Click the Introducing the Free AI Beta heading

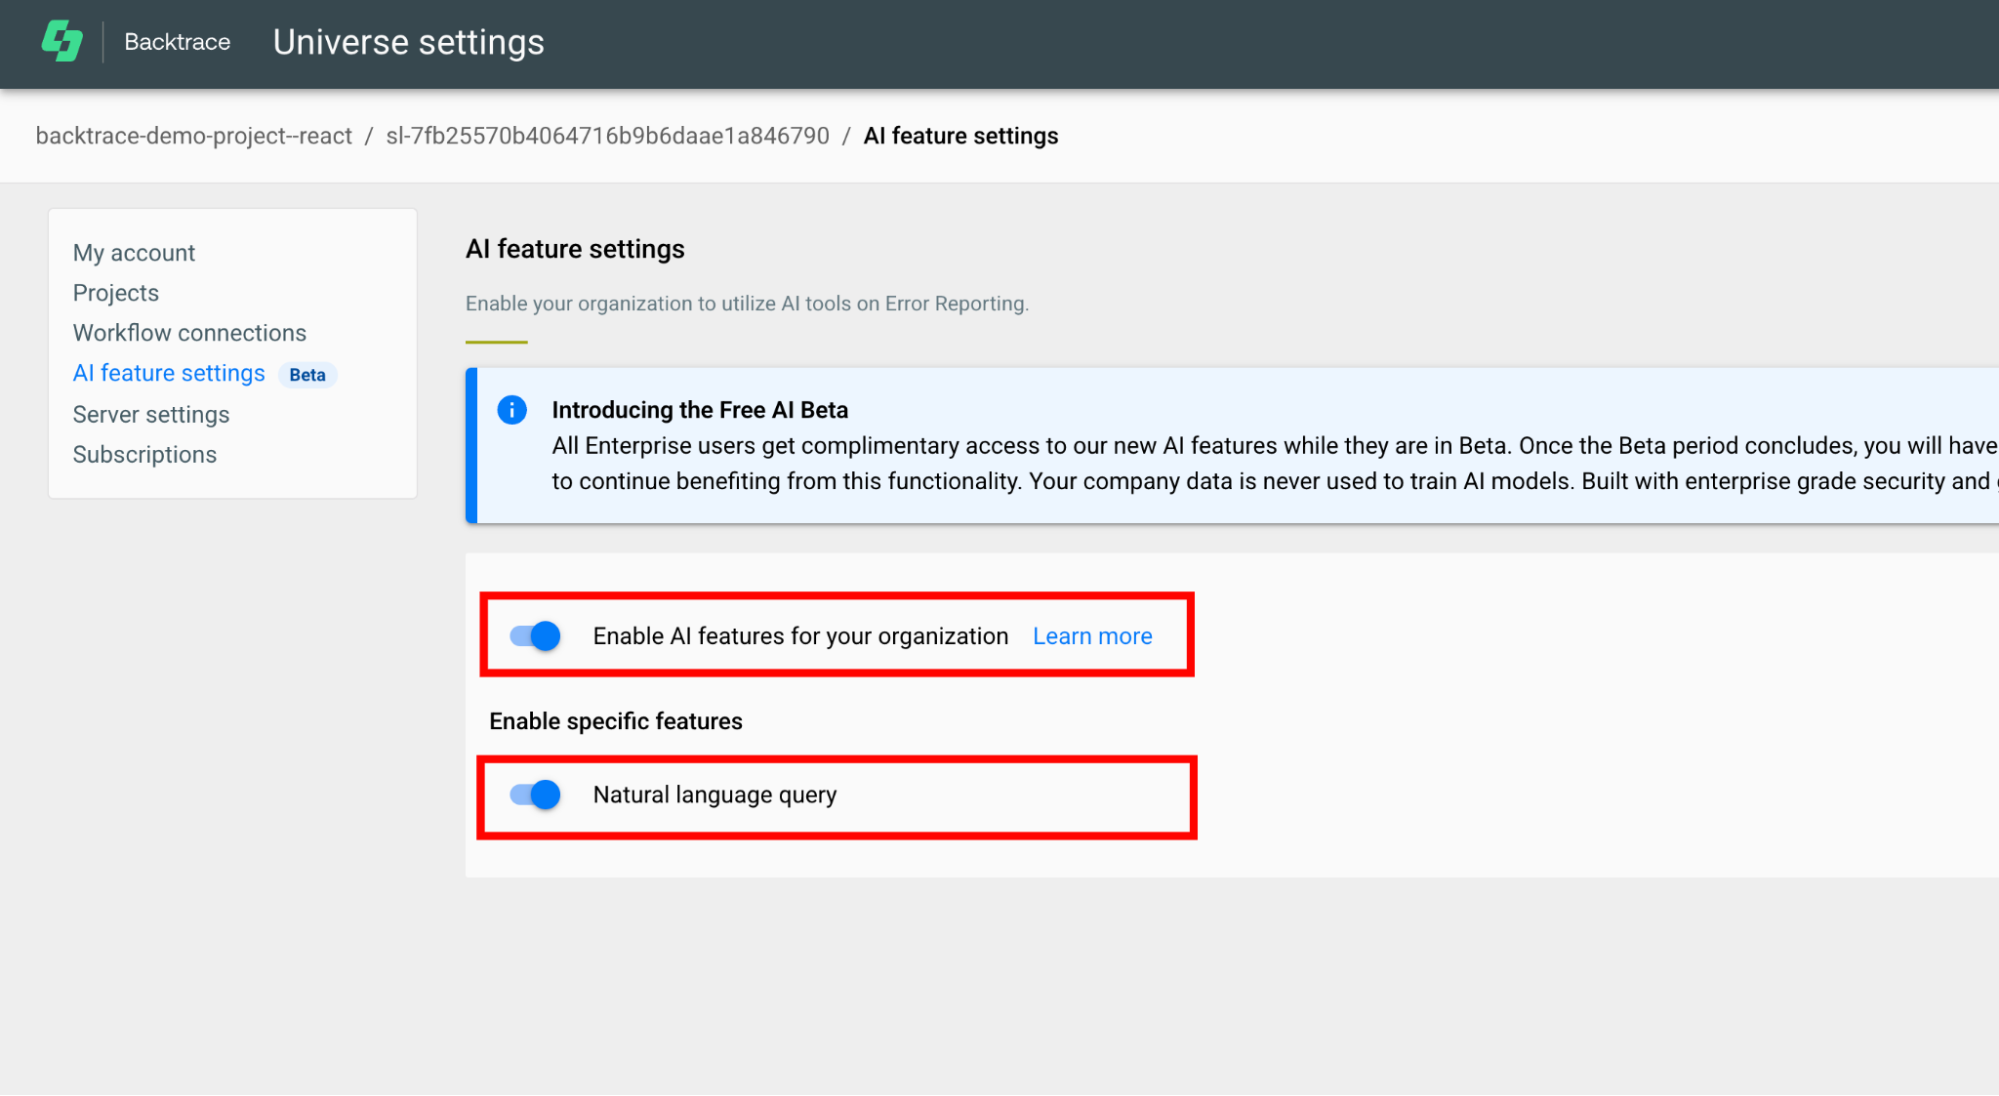(x=700, y=410)
